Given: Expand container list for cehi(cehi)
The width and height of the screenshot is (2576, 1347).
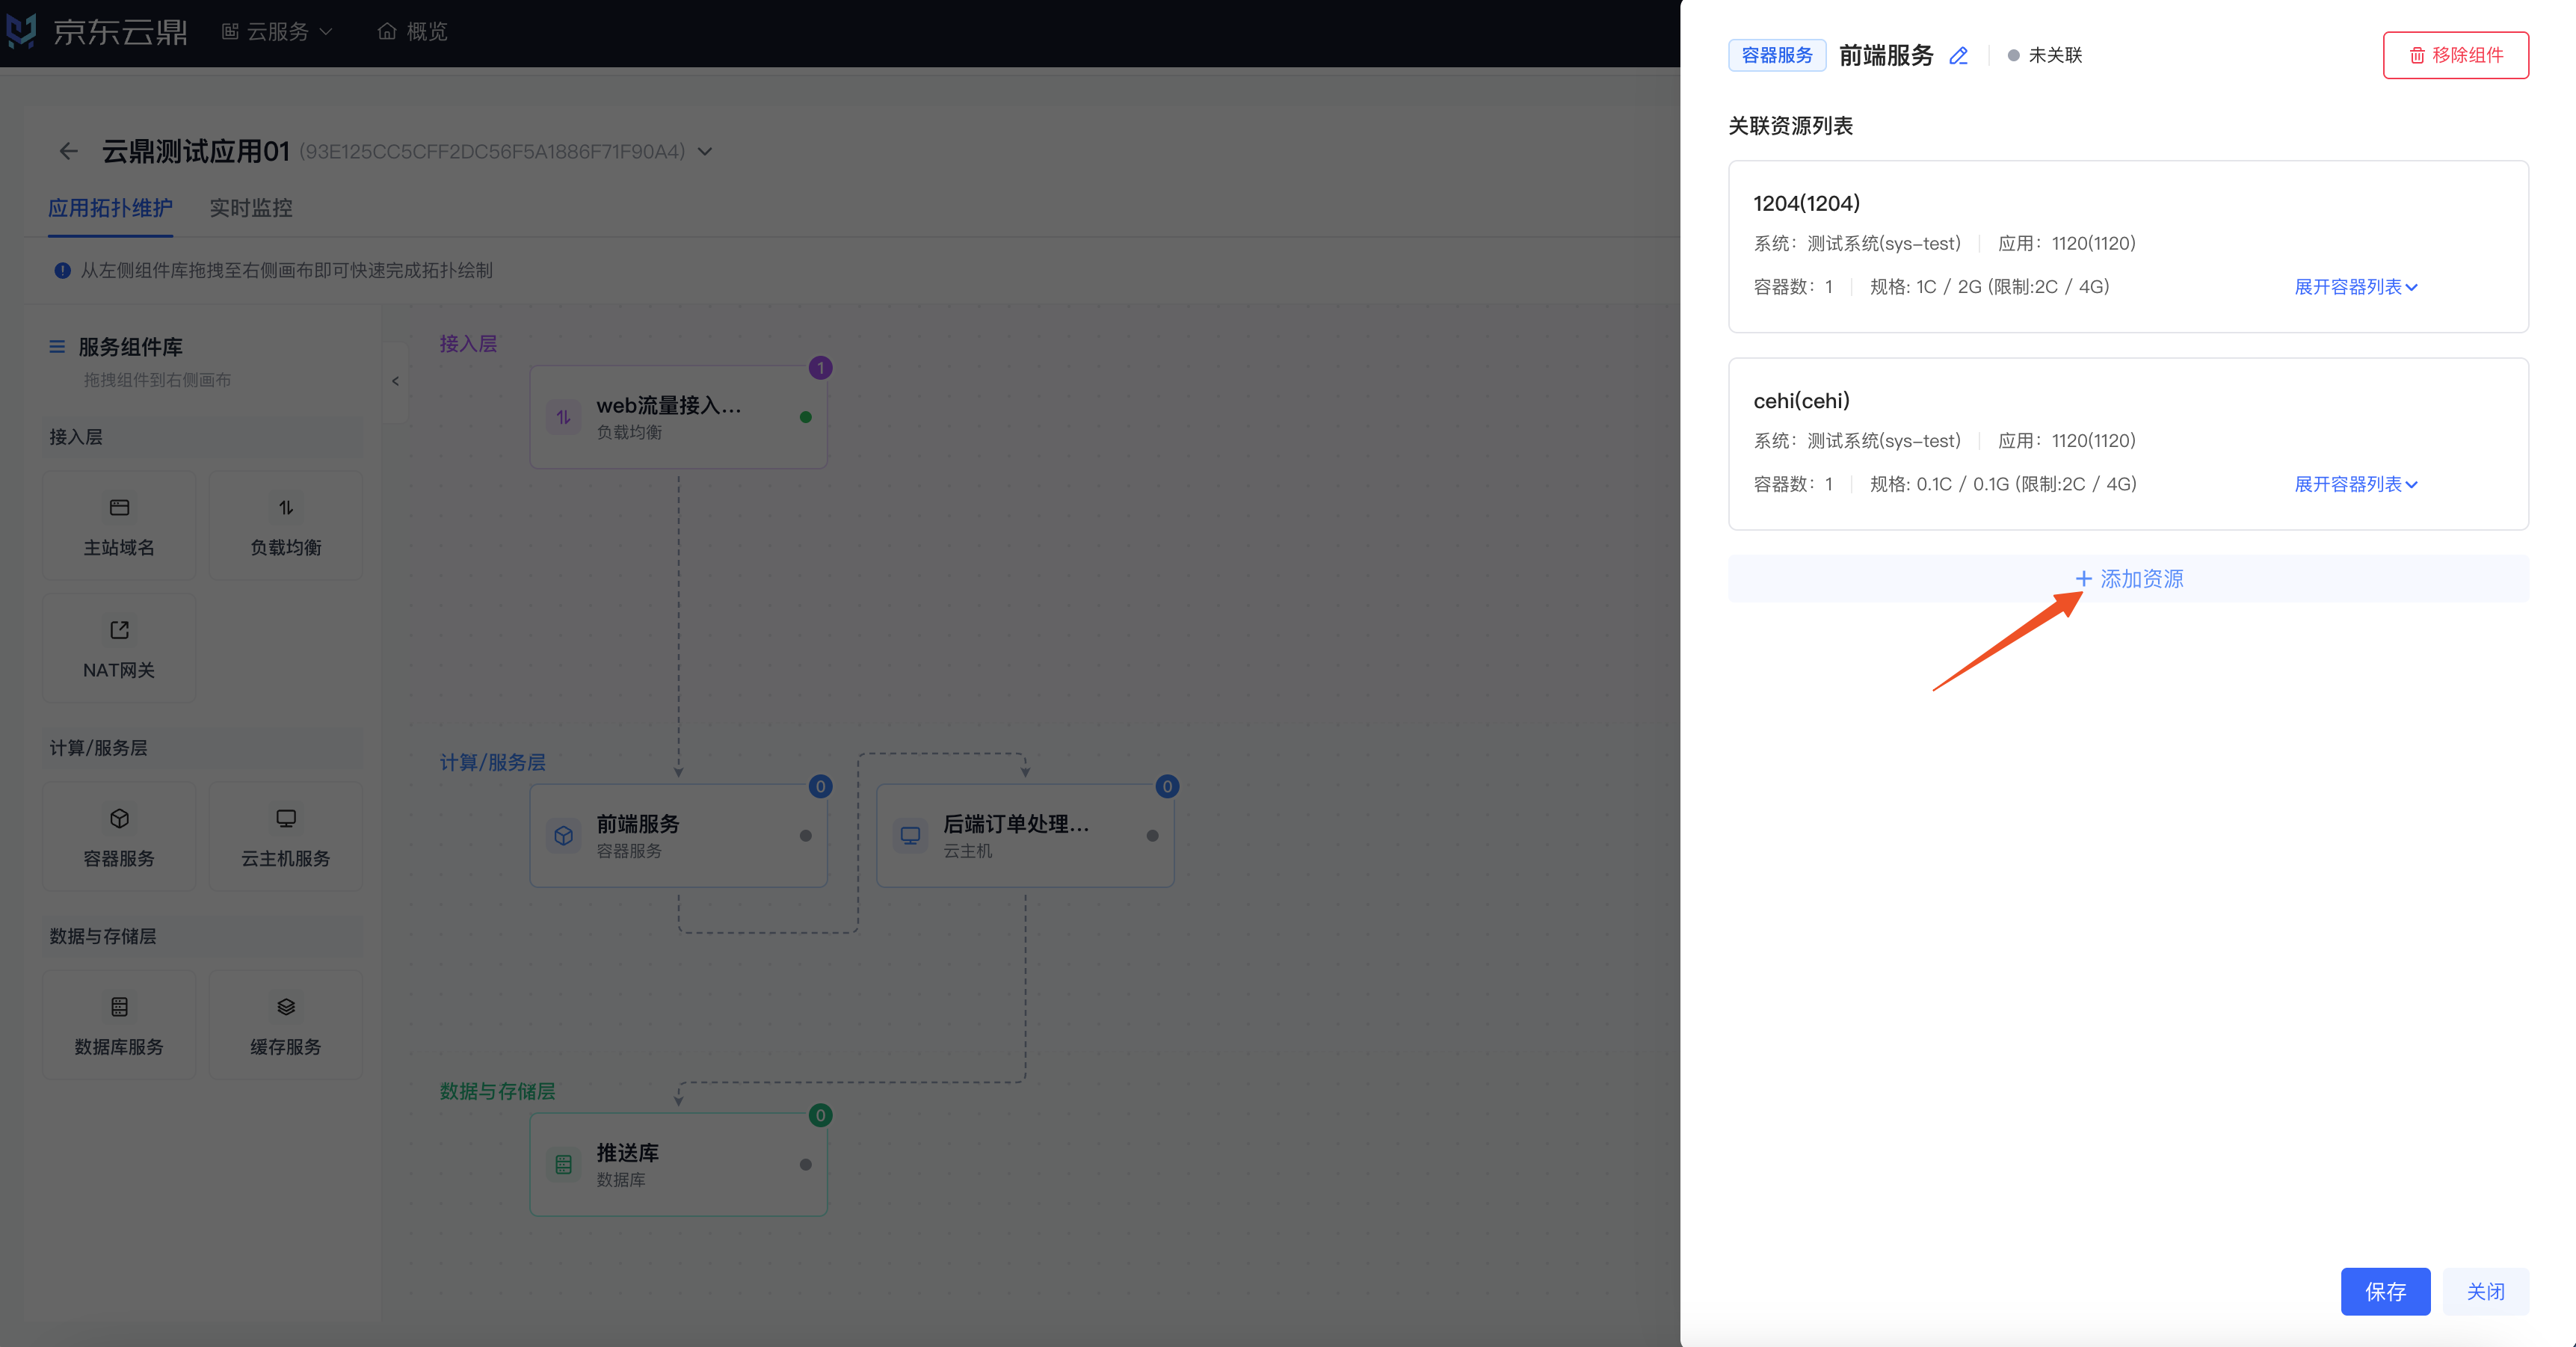Looking at the screenshot, I should click(x=2355, y=484).
